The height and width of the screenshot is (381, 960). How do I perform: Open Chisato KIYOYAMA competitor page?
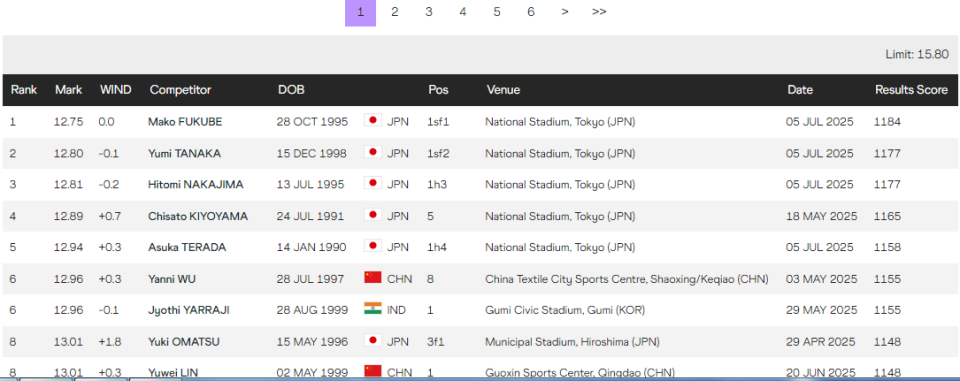(198, 216)
